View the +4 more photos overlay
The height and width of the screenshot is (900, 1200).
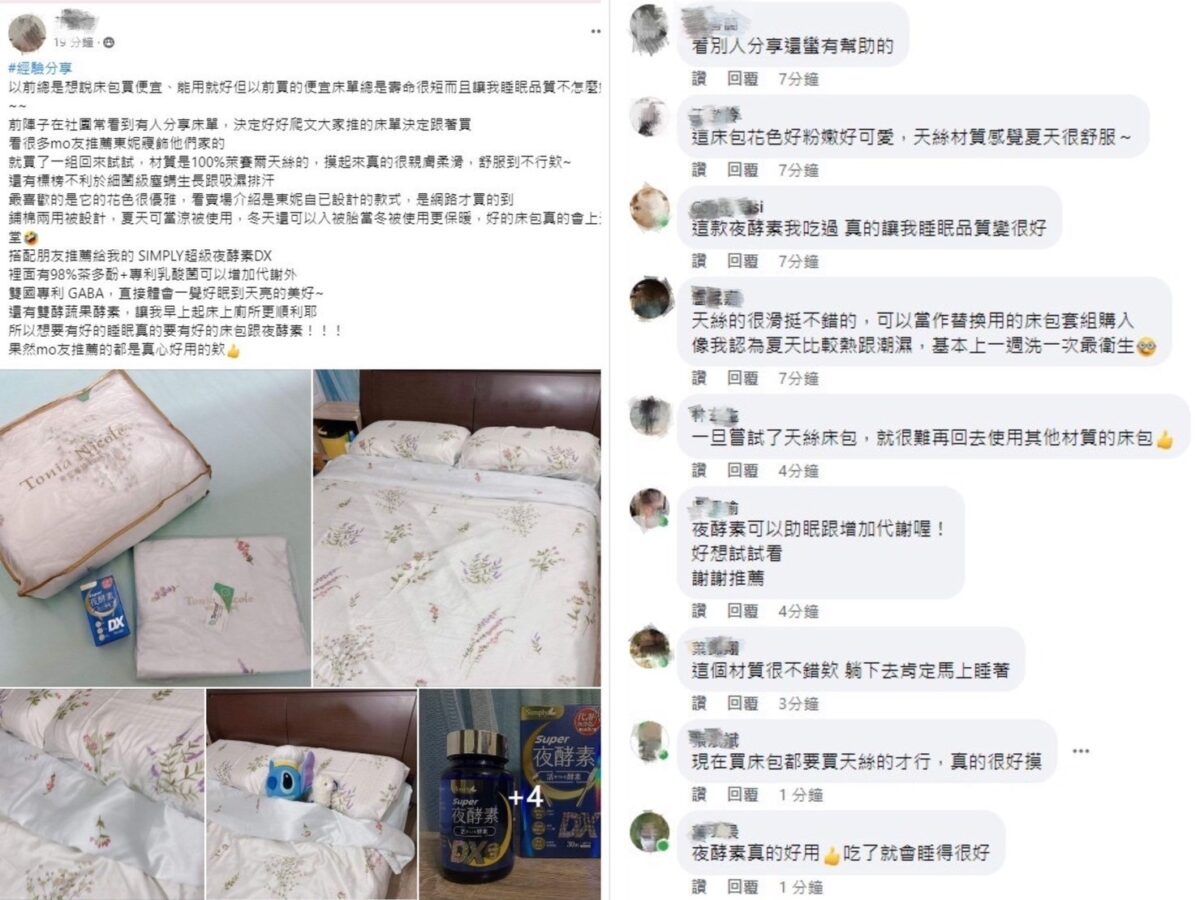pyautogui.click(x=510, y=794)
